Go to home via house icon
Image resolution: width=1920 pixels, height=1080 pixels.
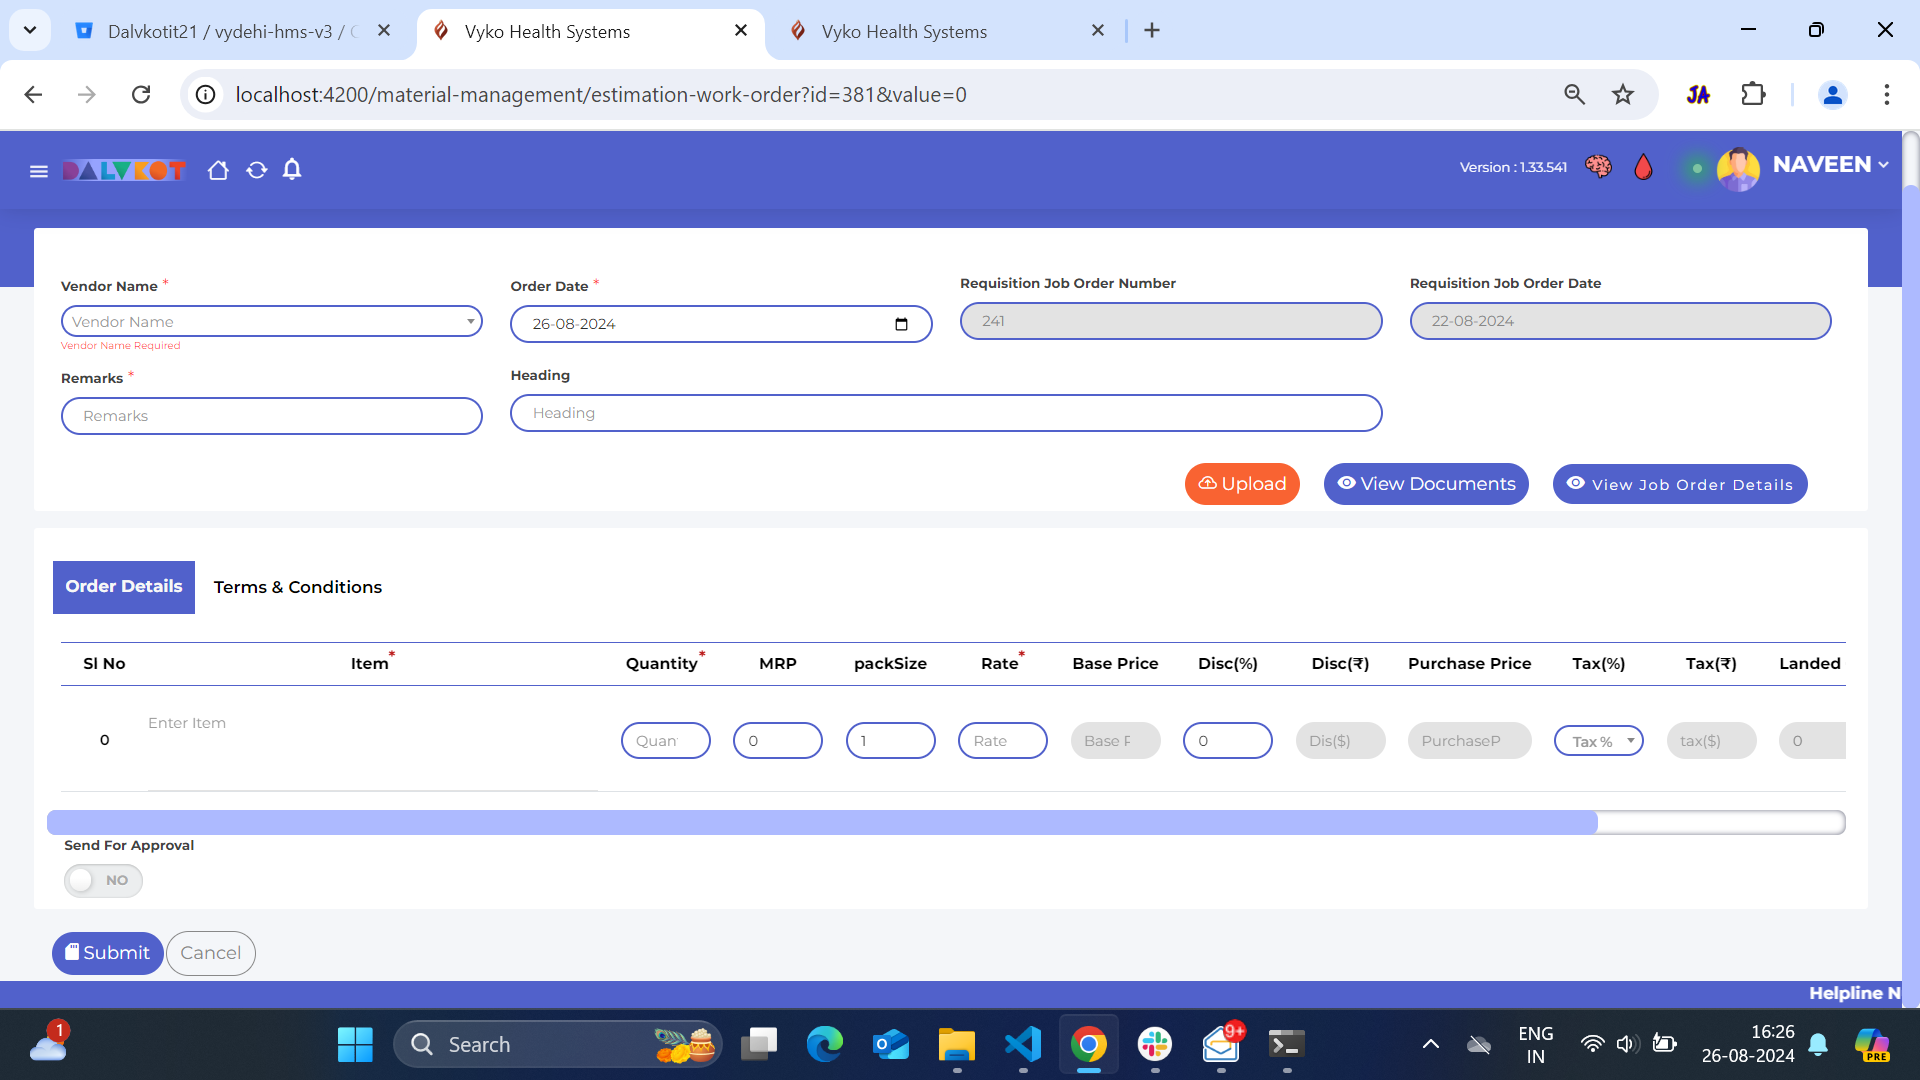218,170
